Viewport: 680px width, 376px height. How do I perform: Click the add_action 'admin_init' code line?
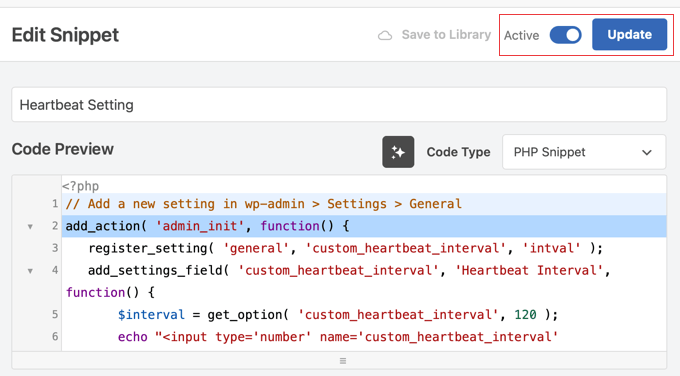[207, 226]
